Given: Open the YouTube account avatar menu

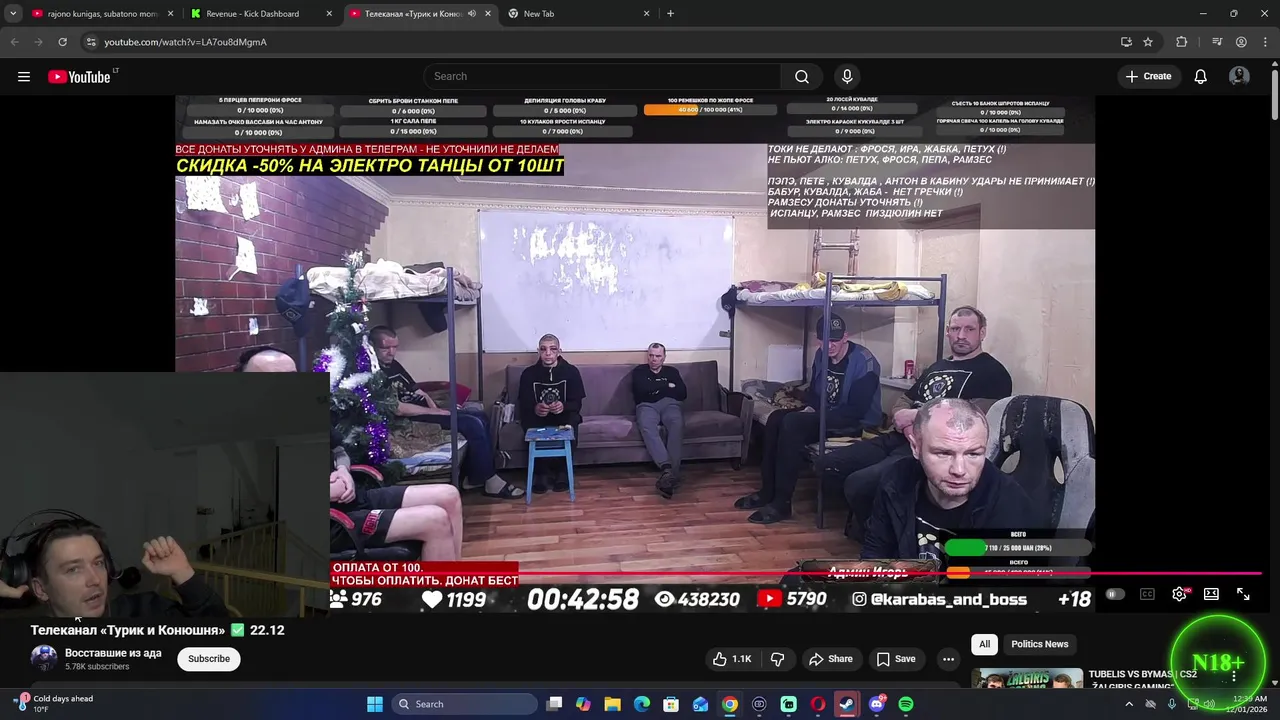Looking at the screenshot, I should point(1239,77).
